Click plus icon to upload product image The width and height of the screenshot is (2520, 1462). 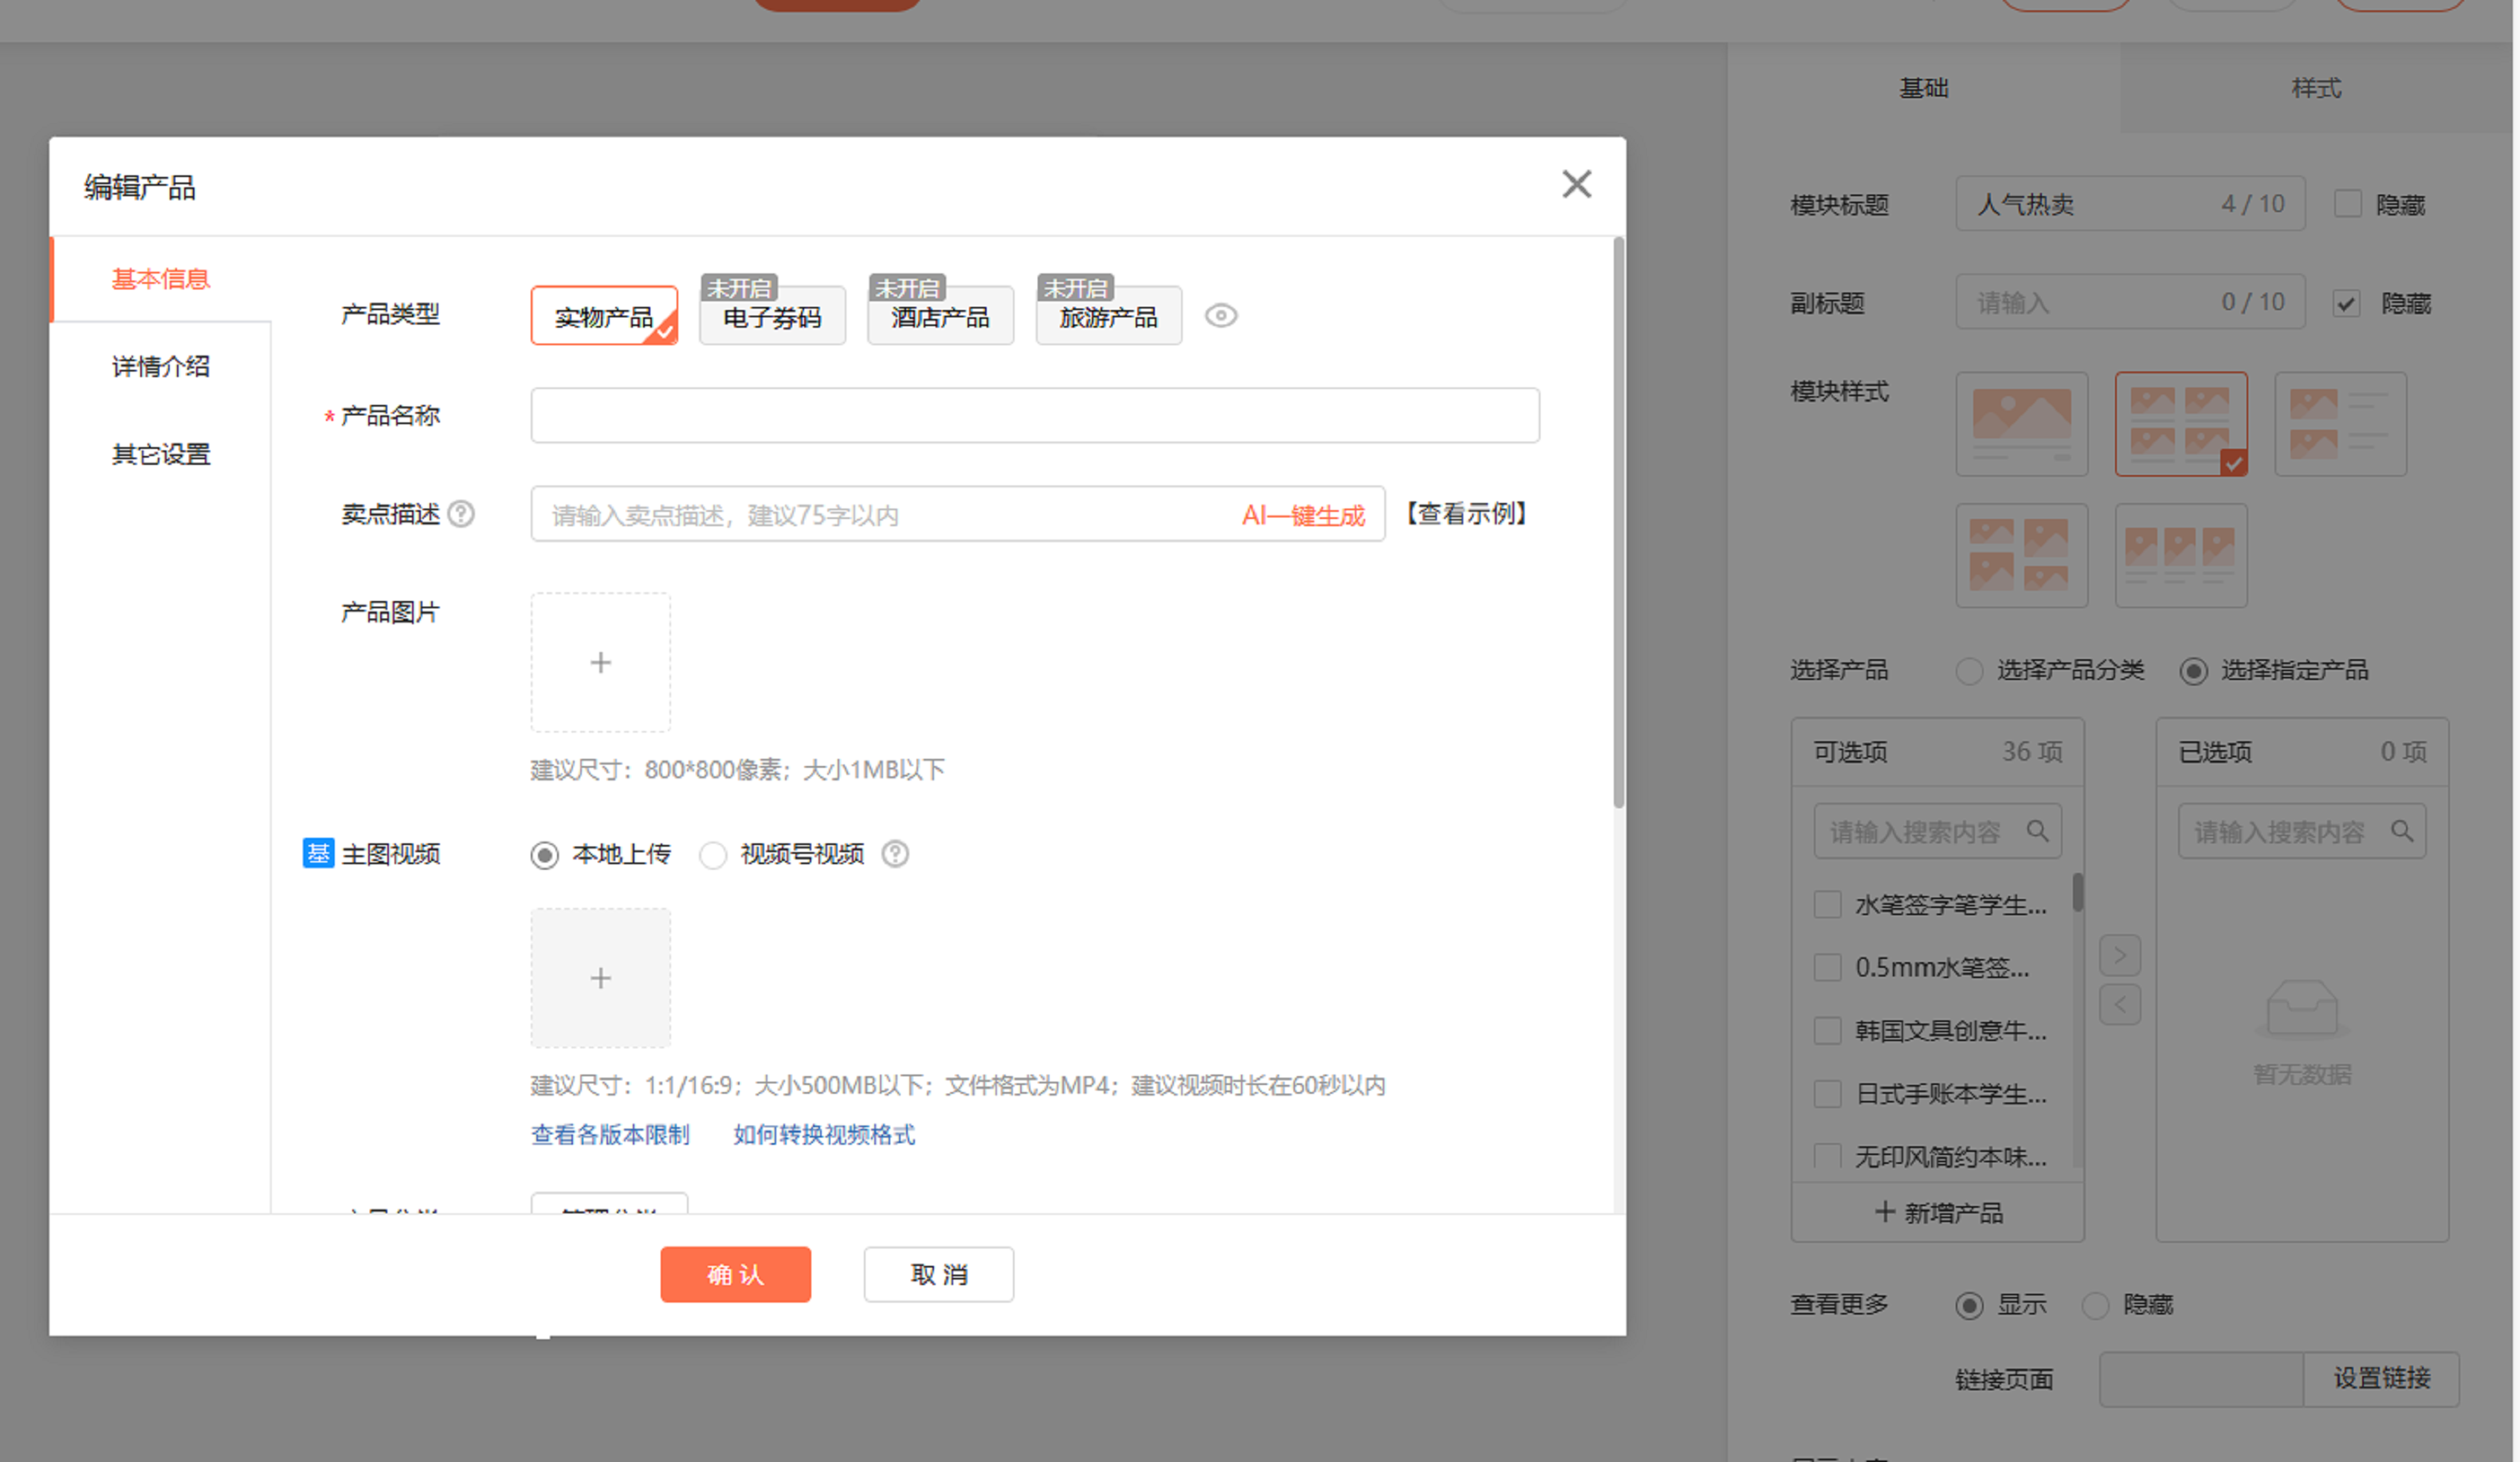(x=600, y=663)
